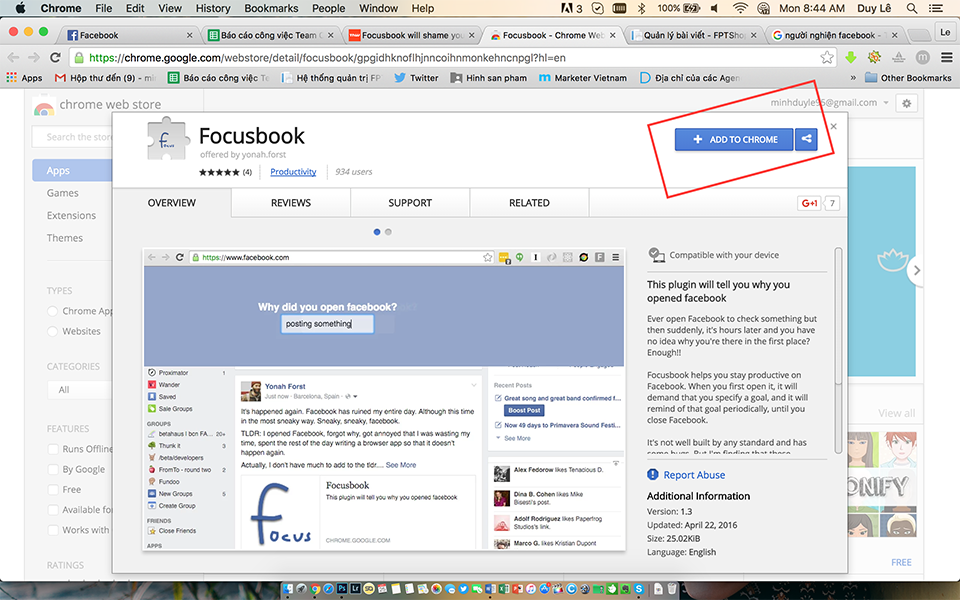Check the By Google feature box
960x600 pixels.
(x=53, y=469)
